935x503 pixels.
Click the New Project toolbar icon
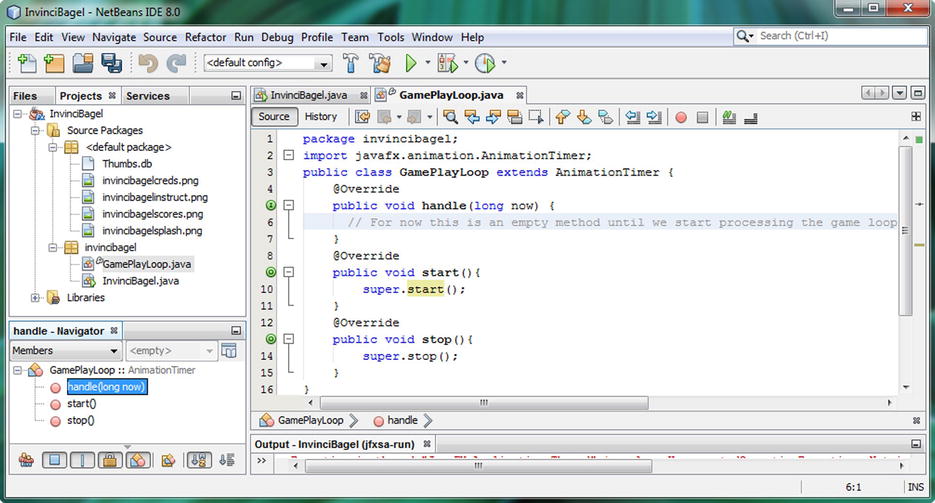point(54,63)
